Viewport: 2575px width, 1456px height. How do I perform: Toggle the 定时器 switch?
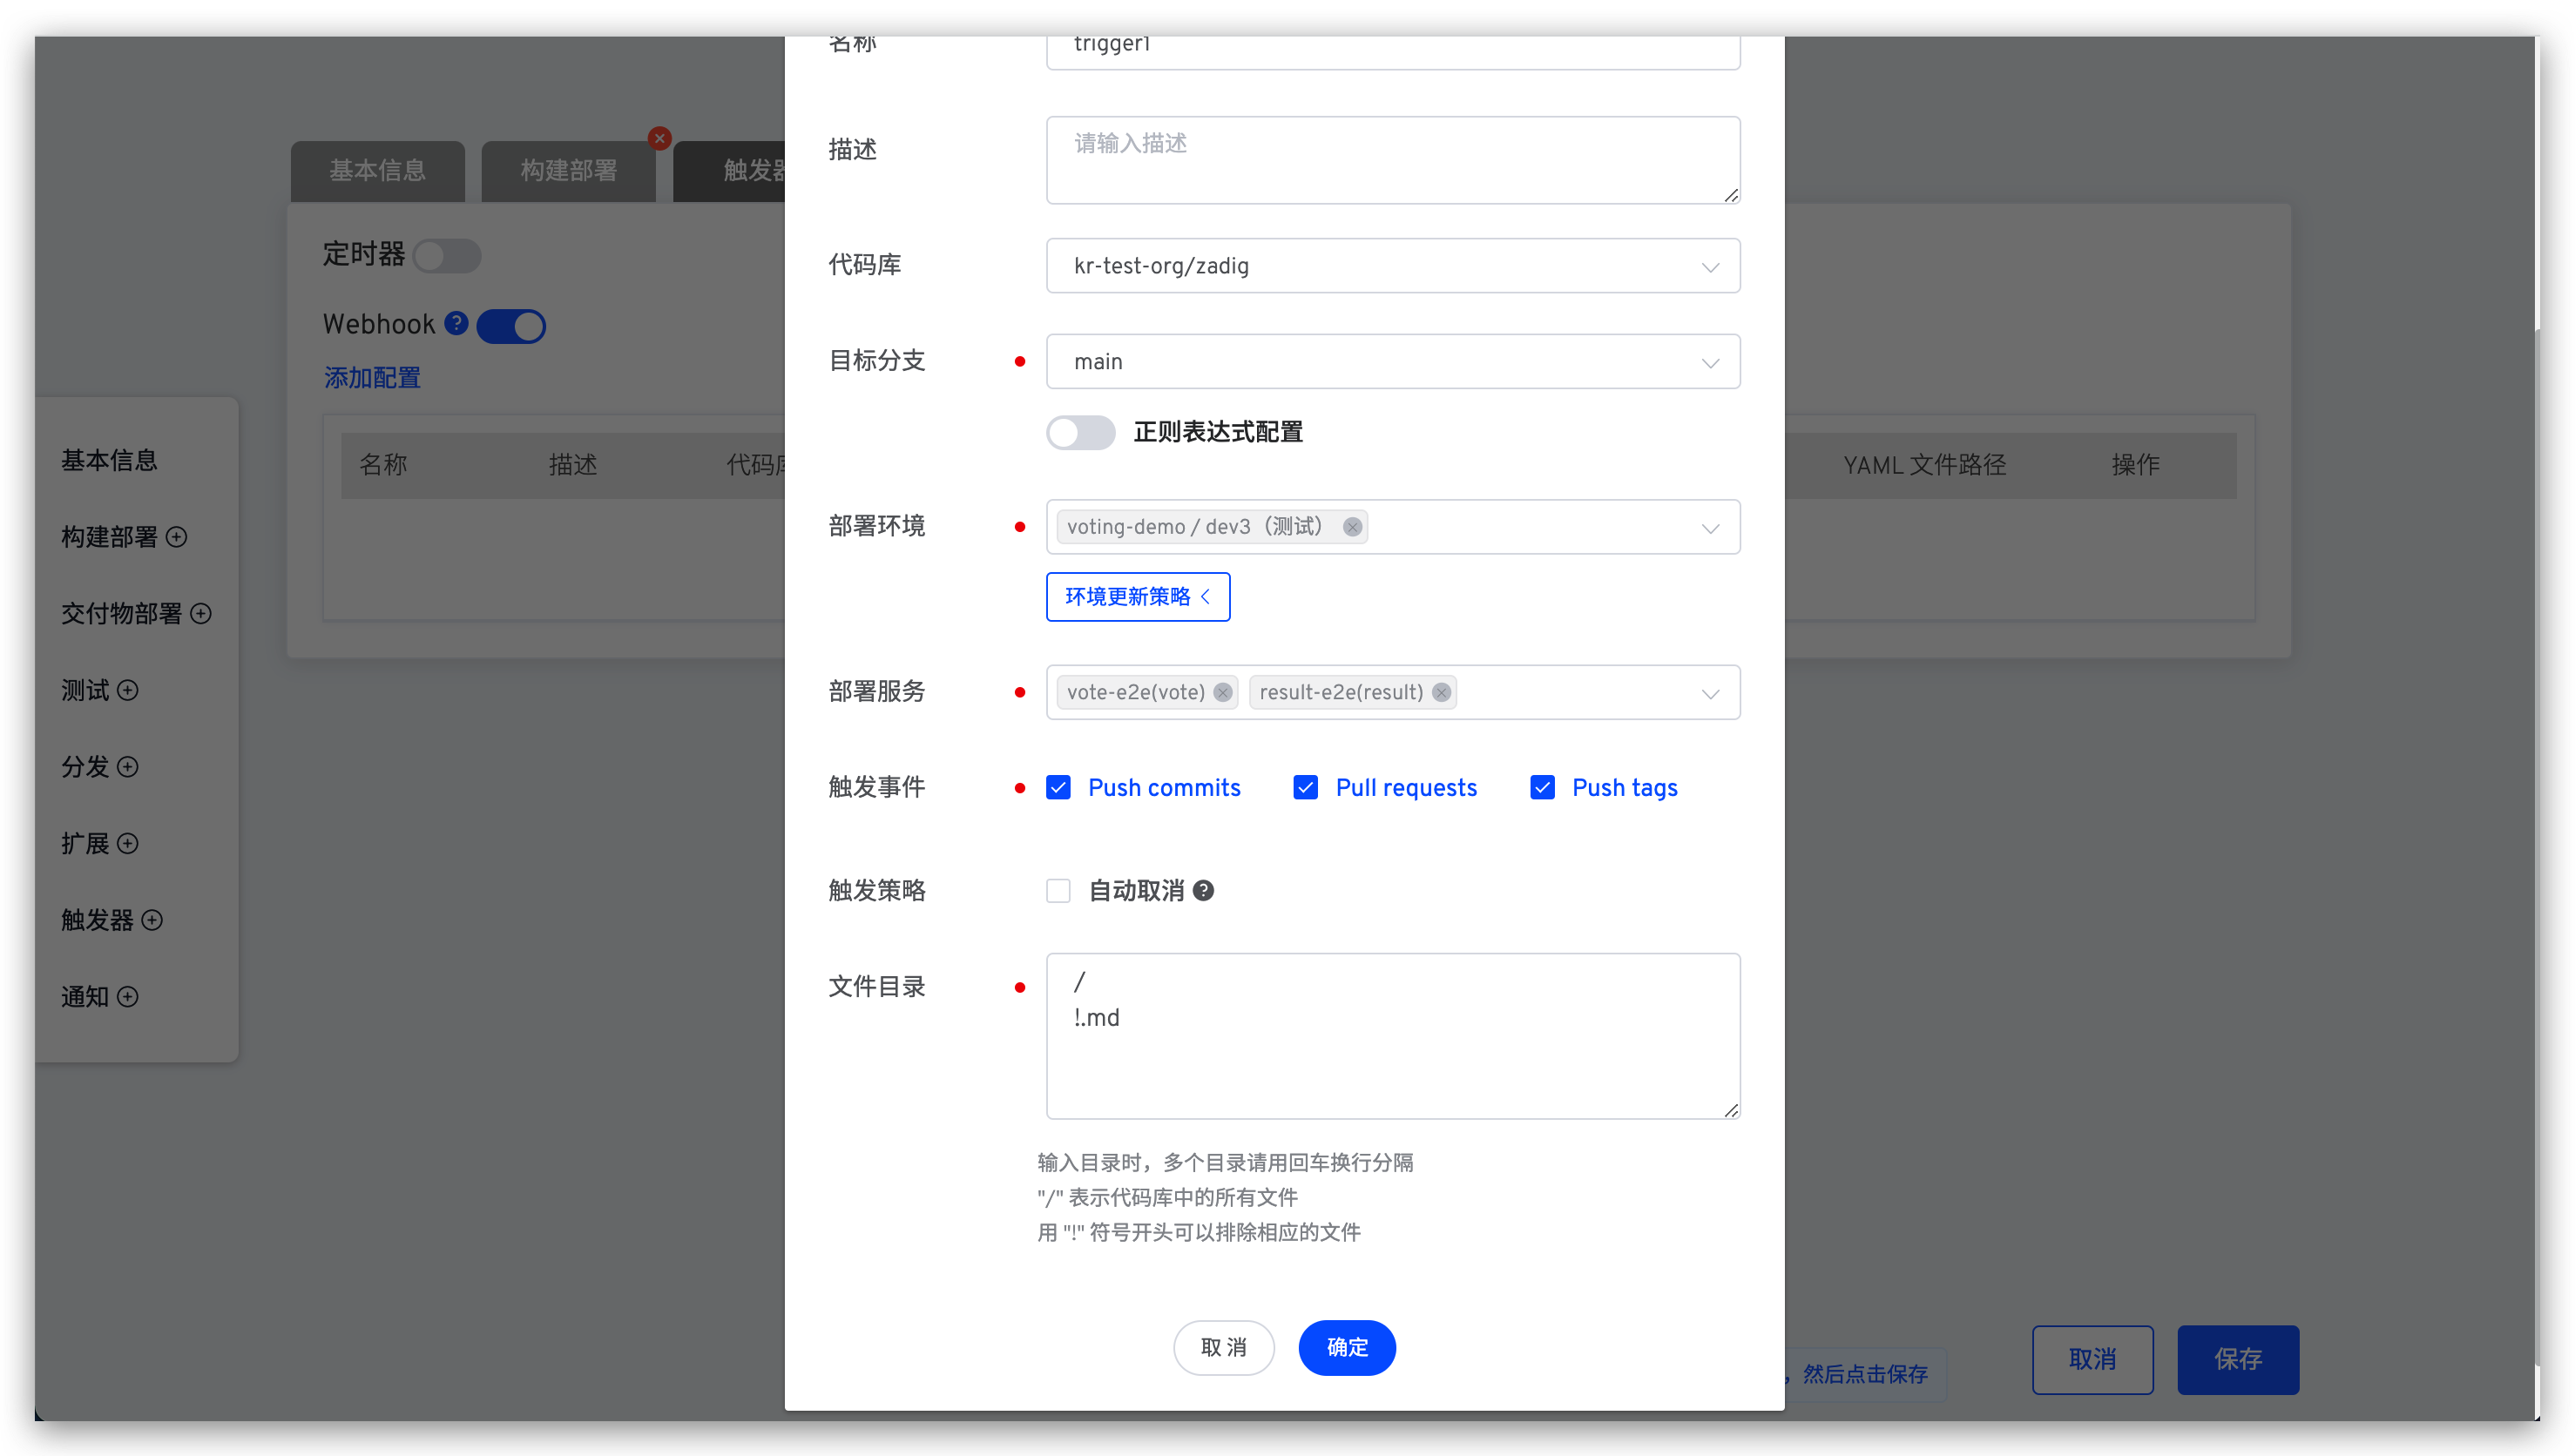point(447,255)
